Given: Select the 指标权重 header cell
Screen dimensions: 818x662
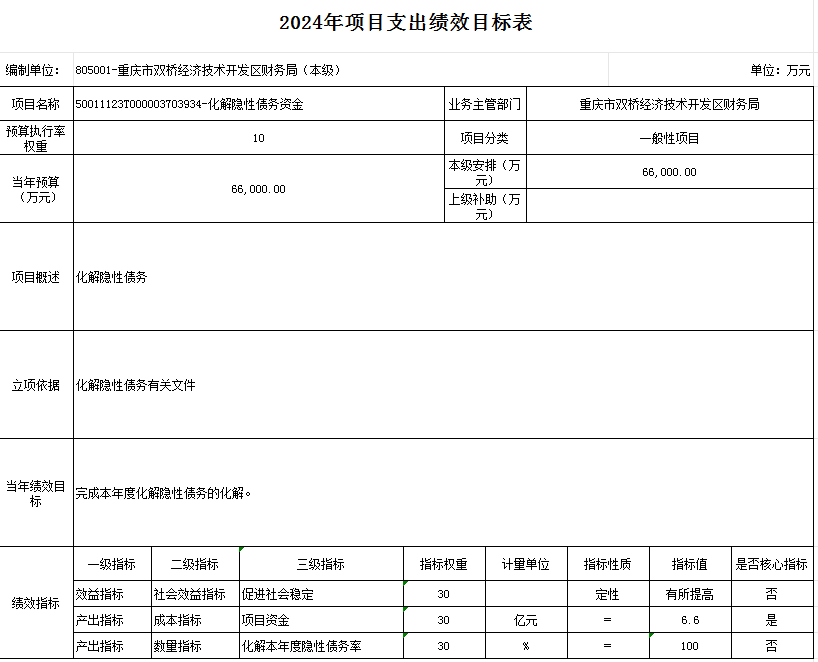Looking at the screenshot, I should click(x=444, y=564).
